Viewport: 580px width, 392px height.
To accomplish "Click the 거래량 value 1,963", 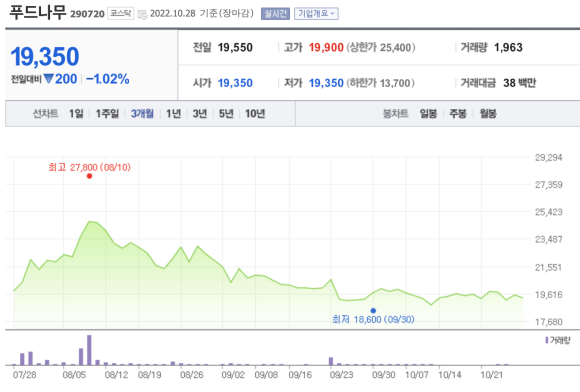I will tap(508, 47).
